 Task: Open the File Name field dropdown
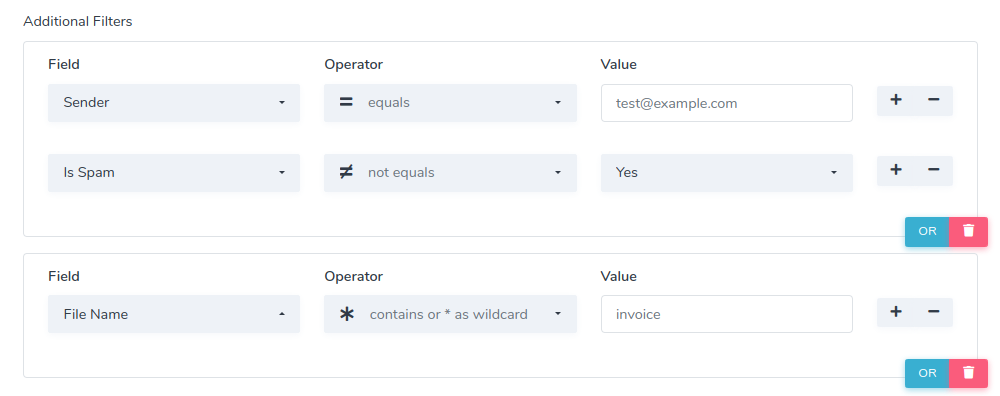pos(173,314)
